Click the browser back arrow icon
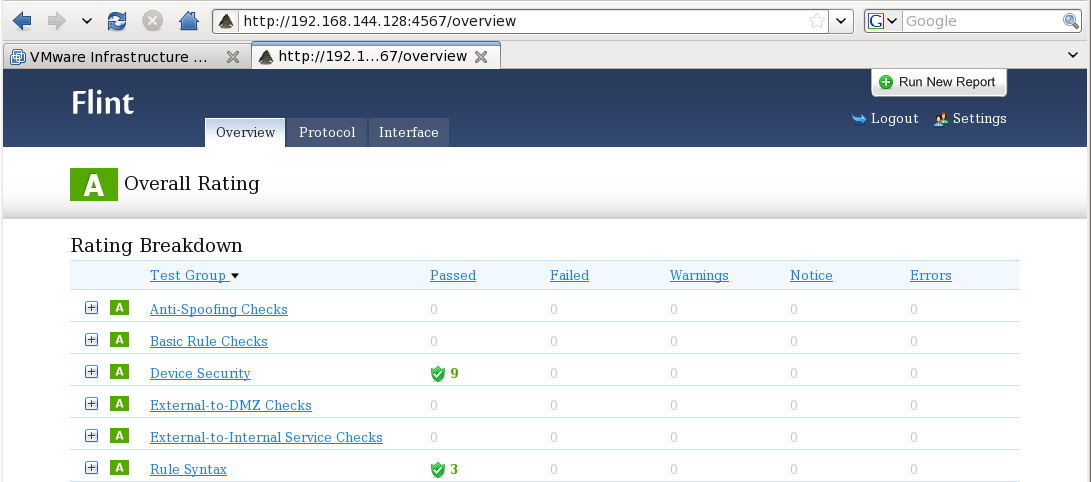The height and width of the screenshot is (482, 1091). (x=23, y=20)
